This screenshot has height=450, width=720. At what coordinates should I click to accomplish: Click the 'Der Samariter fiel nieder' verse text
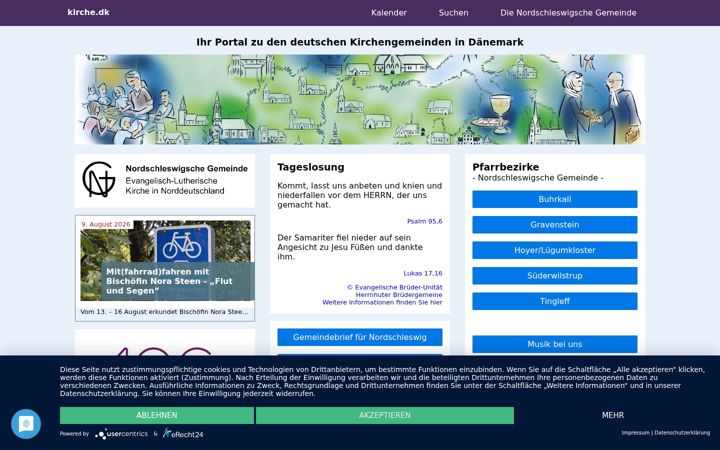(350, 247)
